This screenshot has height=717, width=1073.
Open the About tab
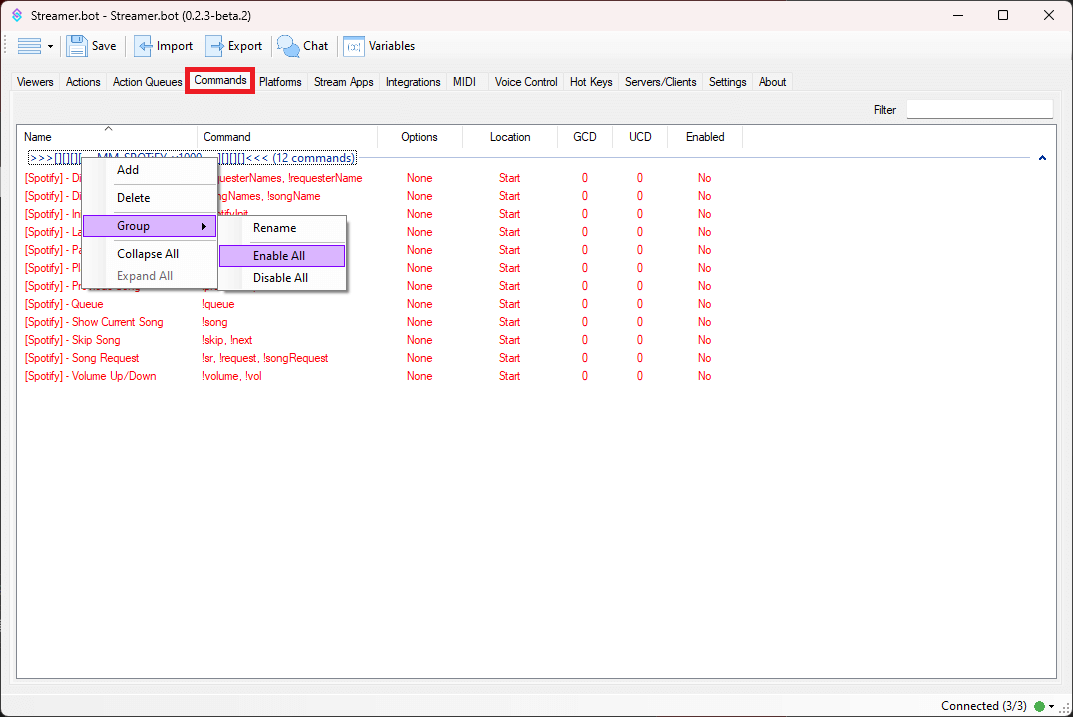pyautogui.click(x=772, y=81)
